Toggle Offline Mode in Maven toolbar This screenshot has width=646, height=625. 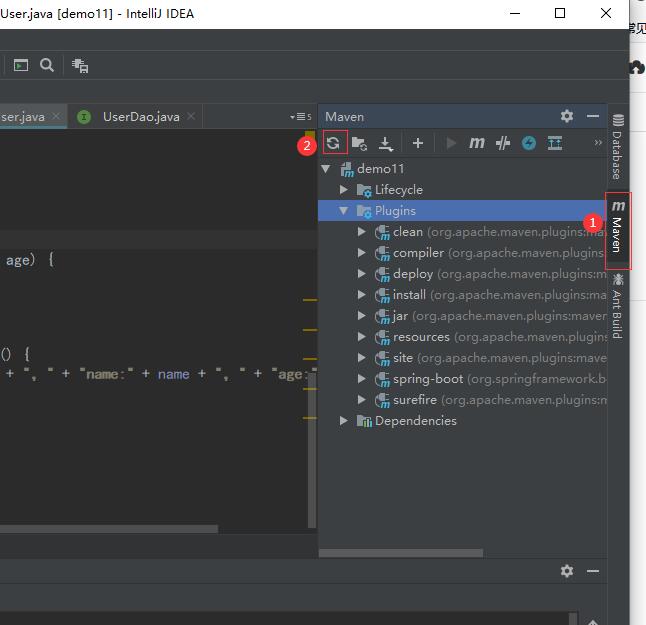[503, 143]
